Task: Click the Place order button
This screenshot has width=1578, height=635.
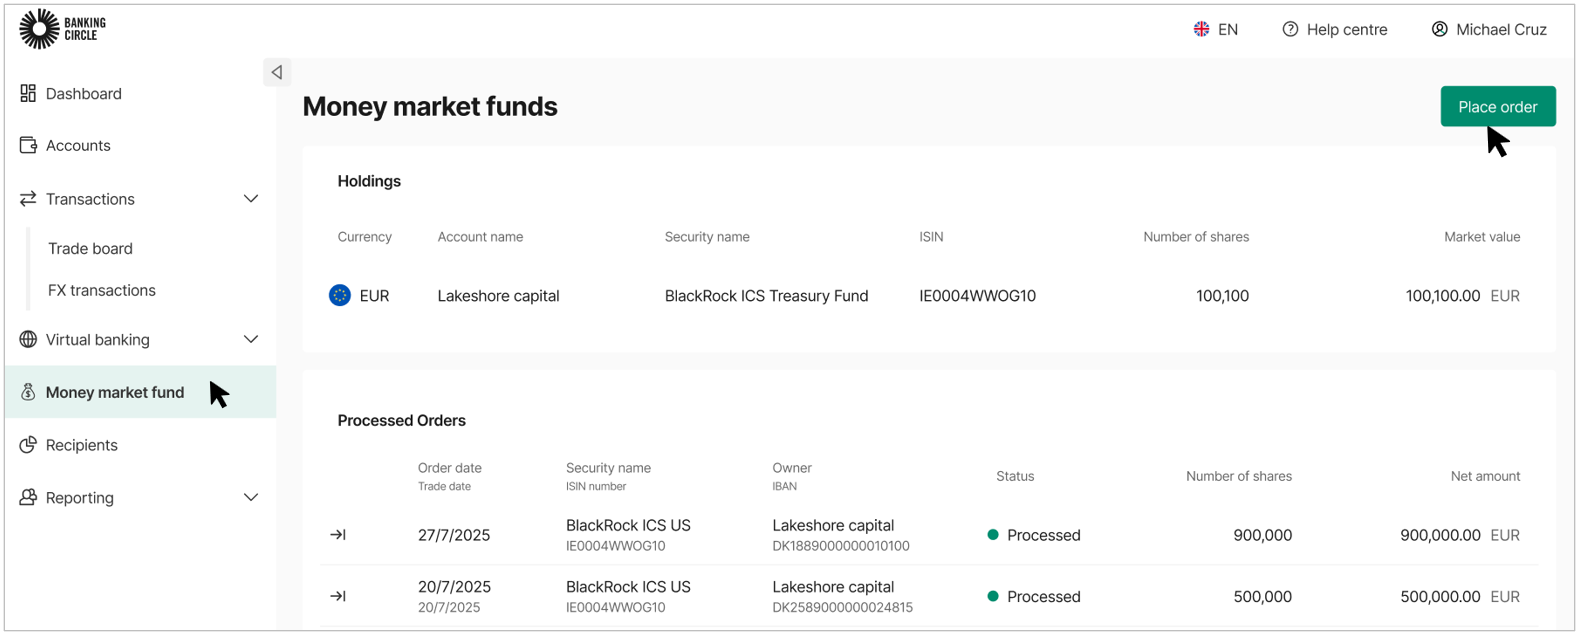Action: click(1498, 106)
